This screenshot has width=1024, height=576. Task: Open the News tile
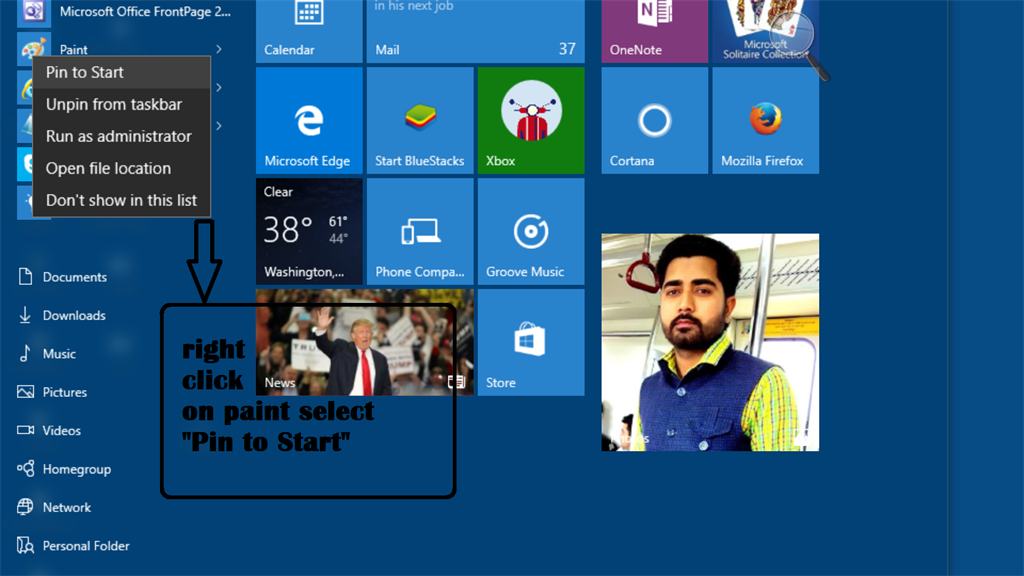[x=364, y=342]
